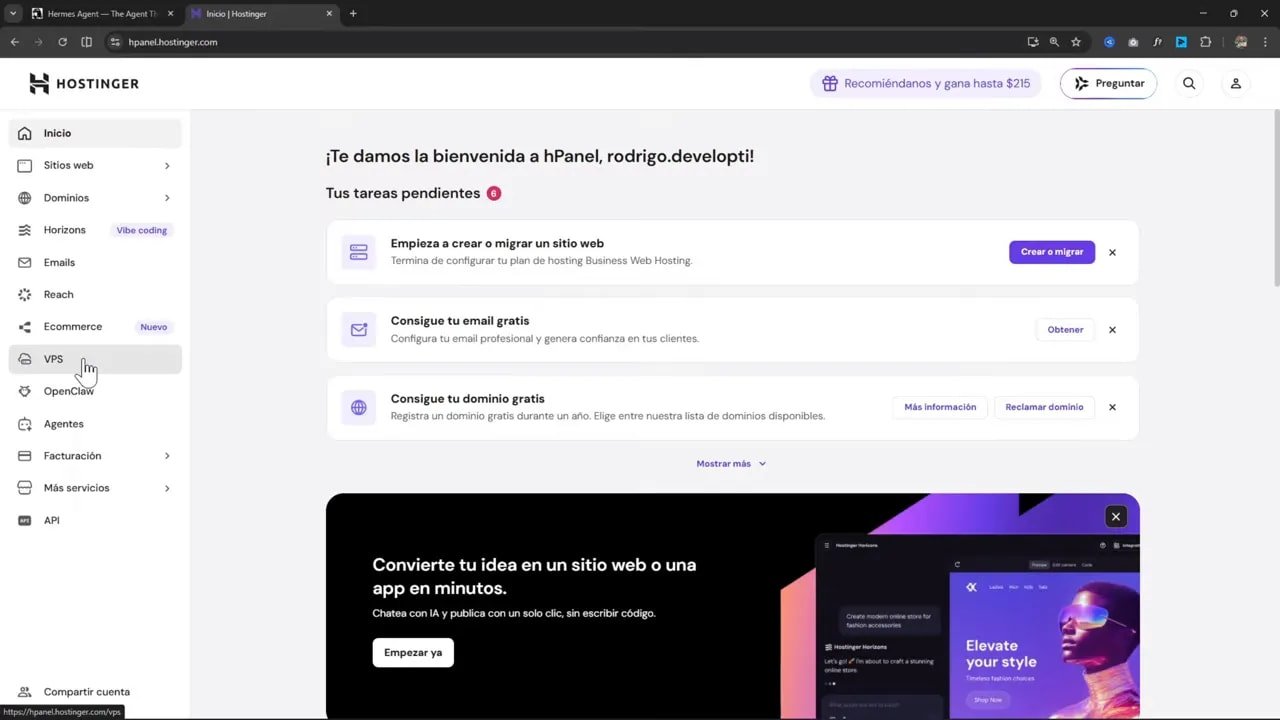
Task: Click the Empezar ya button
Action: pos(413,653)
